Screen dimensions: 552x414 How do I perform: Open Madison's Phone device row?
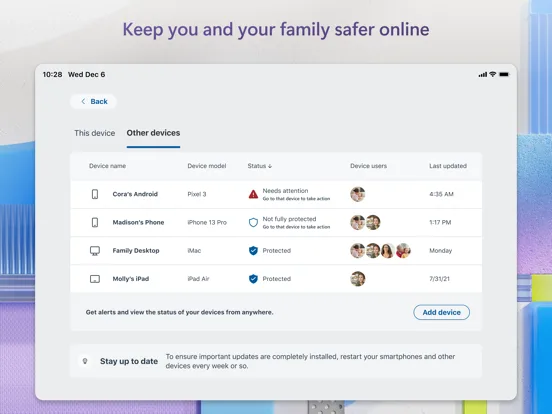click(276, 222)
